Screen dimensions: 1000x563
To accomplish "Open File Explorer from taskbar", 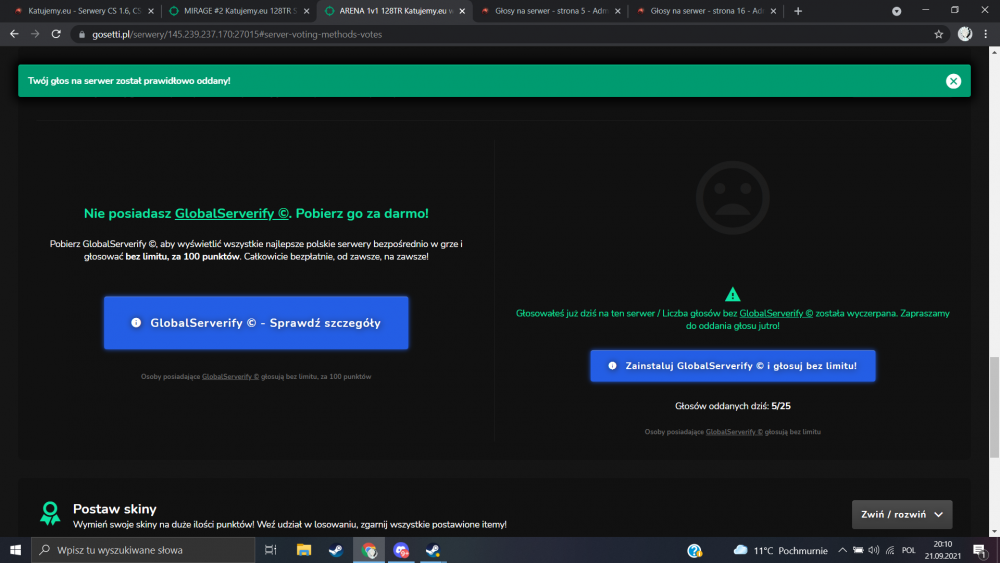I will 304,550.
